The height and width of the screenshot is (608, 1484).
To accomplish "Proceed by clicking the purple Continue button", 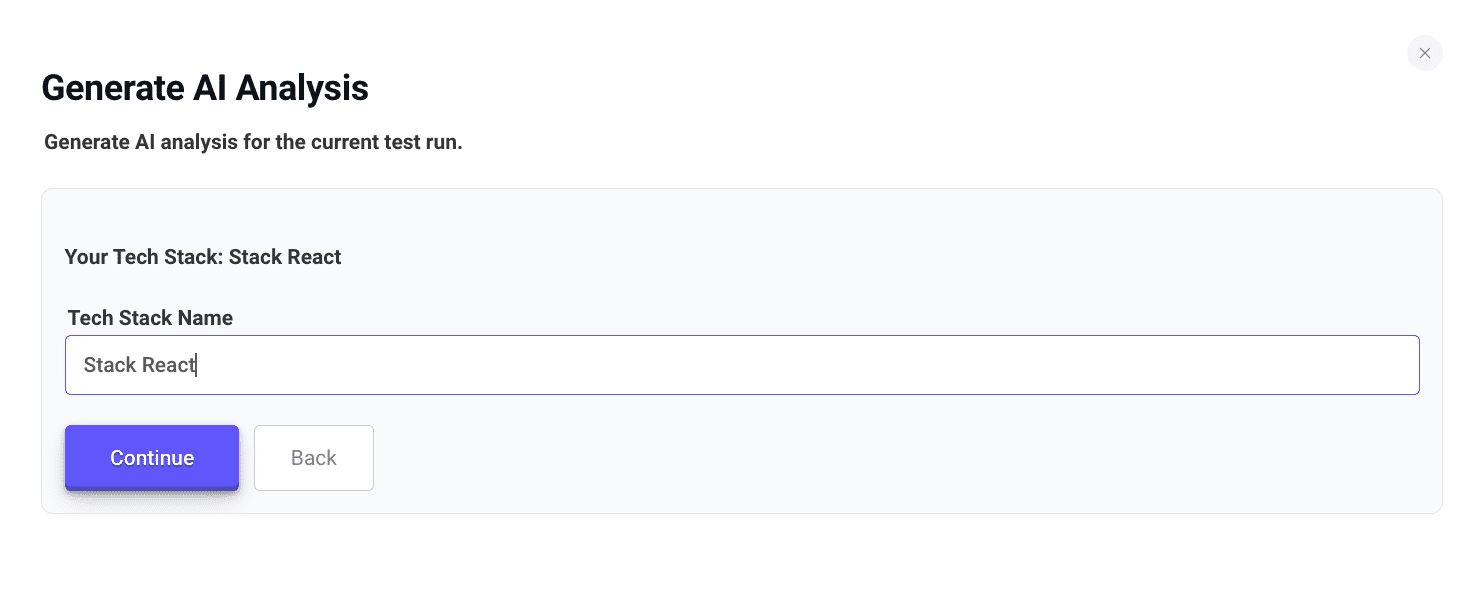I will tap(152, 458).
